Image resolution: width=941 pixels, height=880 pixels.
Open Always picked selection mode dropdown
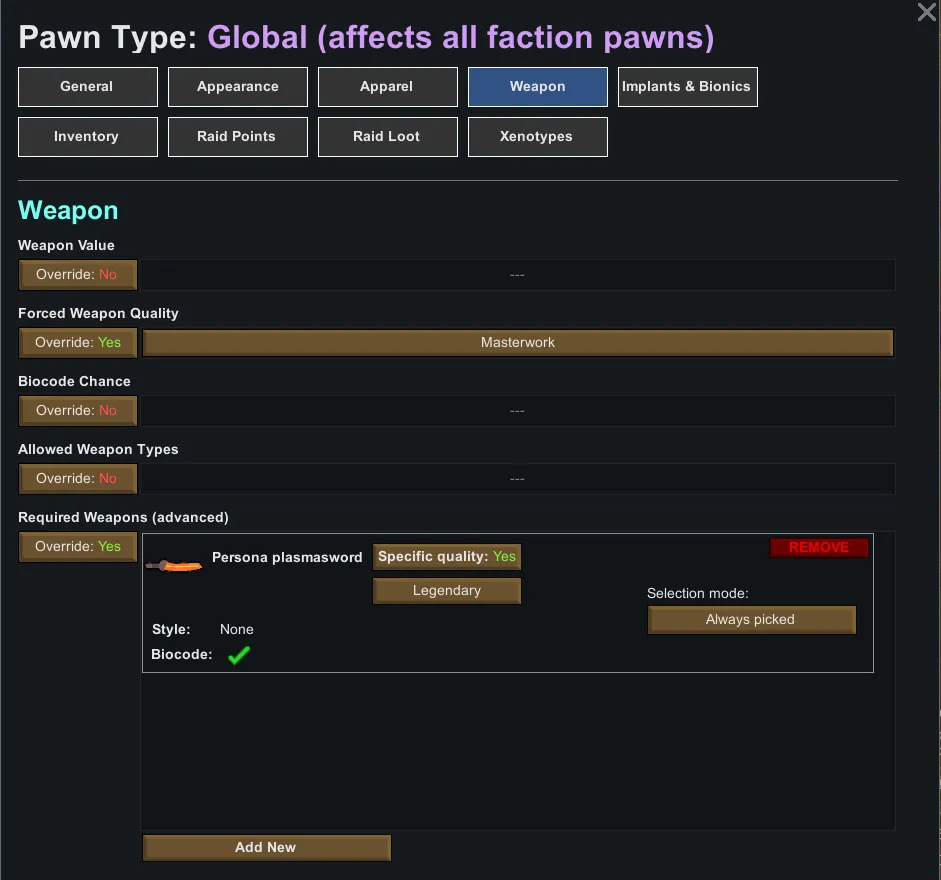click(x=751, y=620)
